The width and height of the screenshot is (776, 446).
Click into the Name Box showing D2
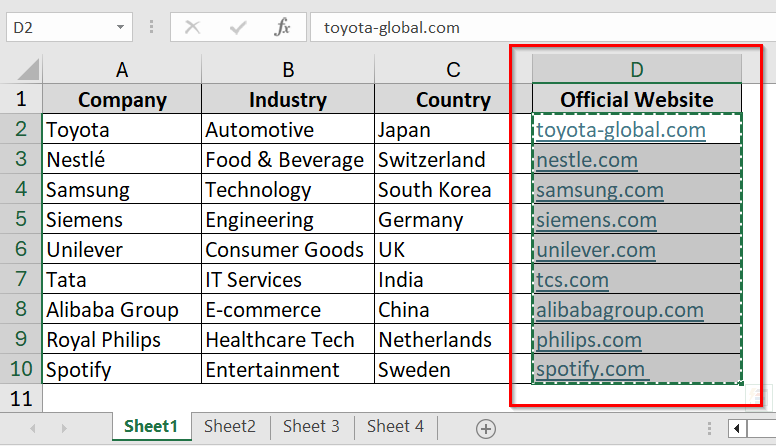[x=69, y=27]
